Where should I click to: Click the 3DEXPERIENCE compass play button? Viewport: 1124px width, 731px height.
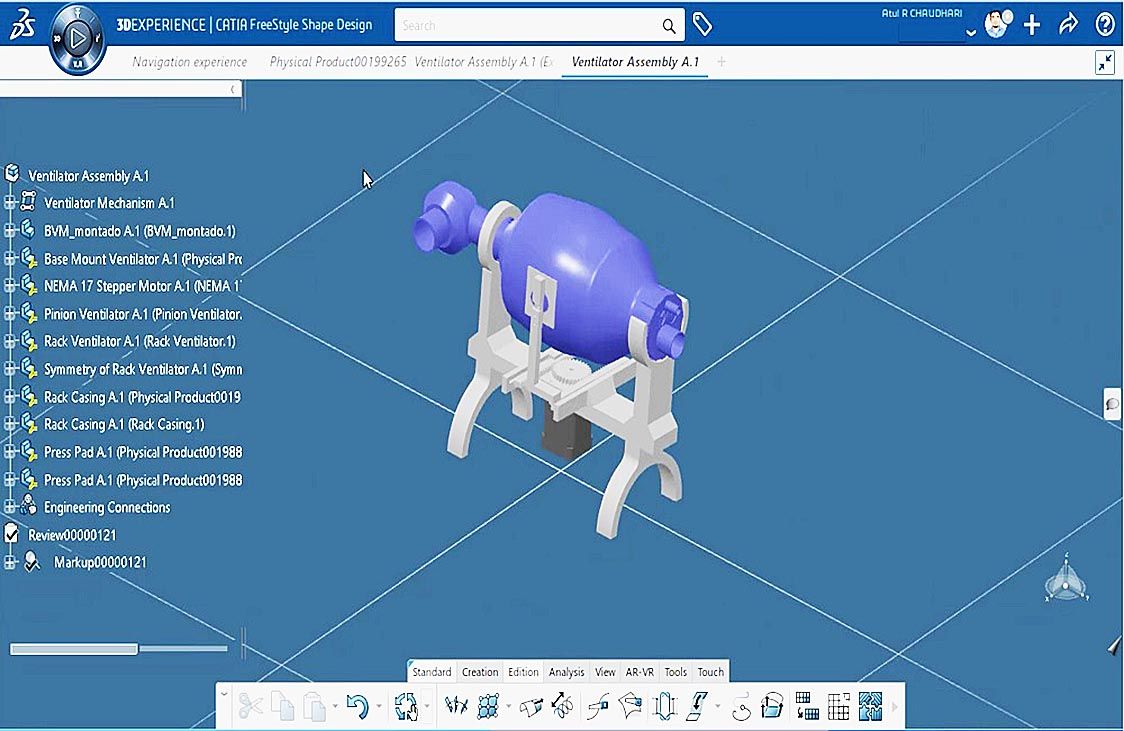click(x=78, y=39)
